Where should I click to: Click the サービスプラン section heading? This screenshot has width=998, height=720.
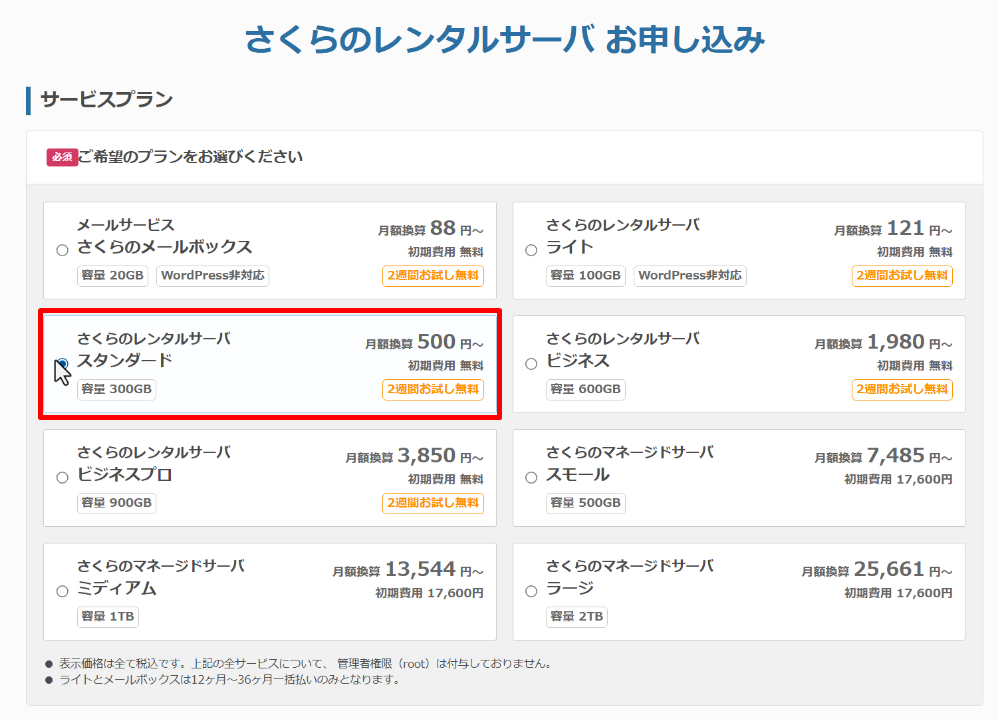pyautogui.click(x=106, y=100)
